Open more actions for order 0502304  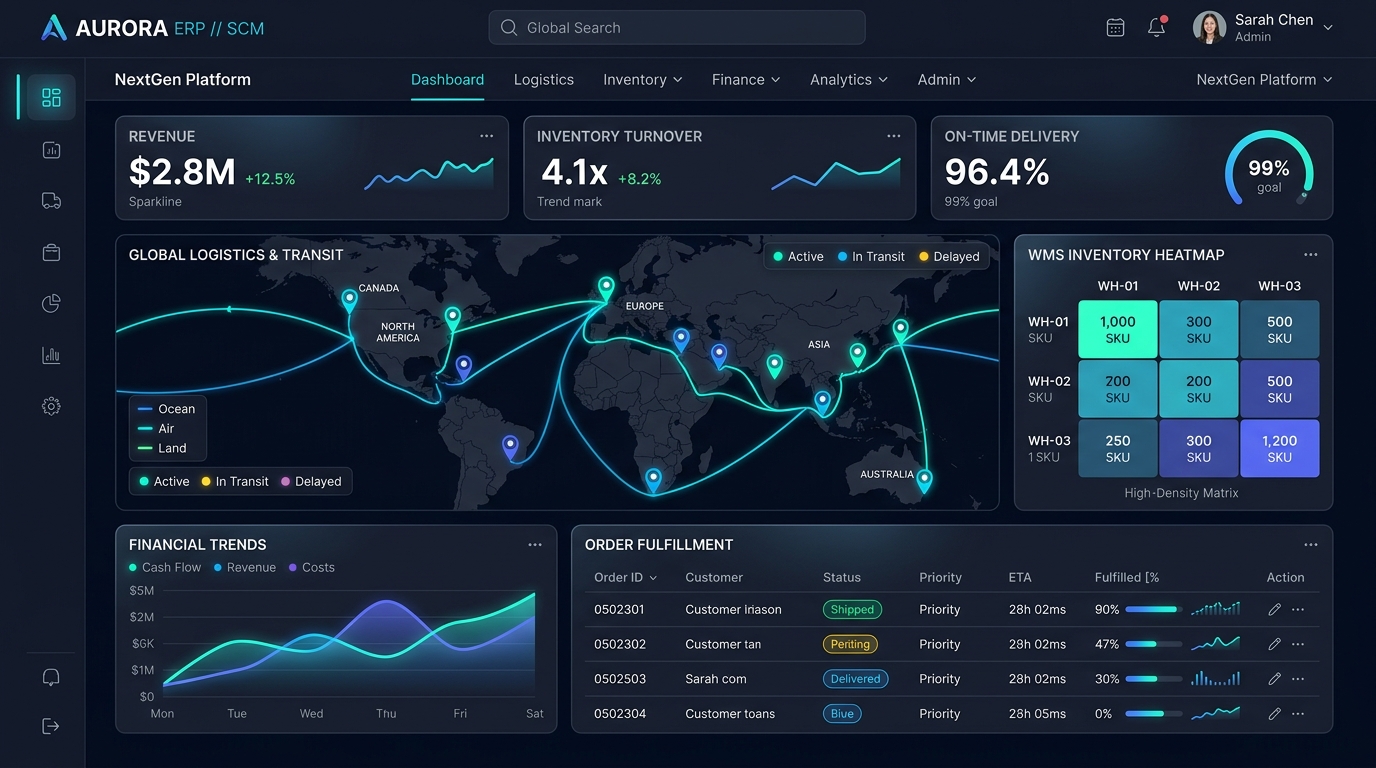click(1298, 714)
